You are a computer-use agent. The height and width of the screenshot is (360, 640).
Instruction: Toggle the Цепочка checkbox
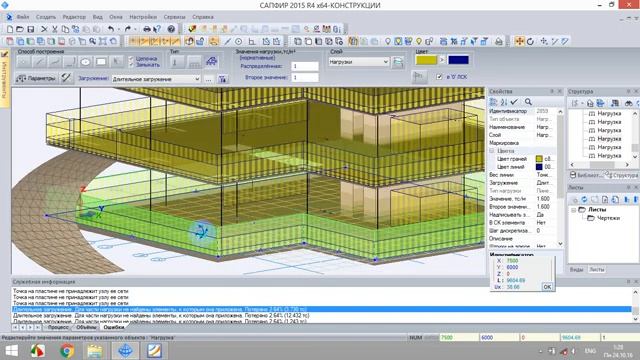pyautogui.click(x=131, y=59)
